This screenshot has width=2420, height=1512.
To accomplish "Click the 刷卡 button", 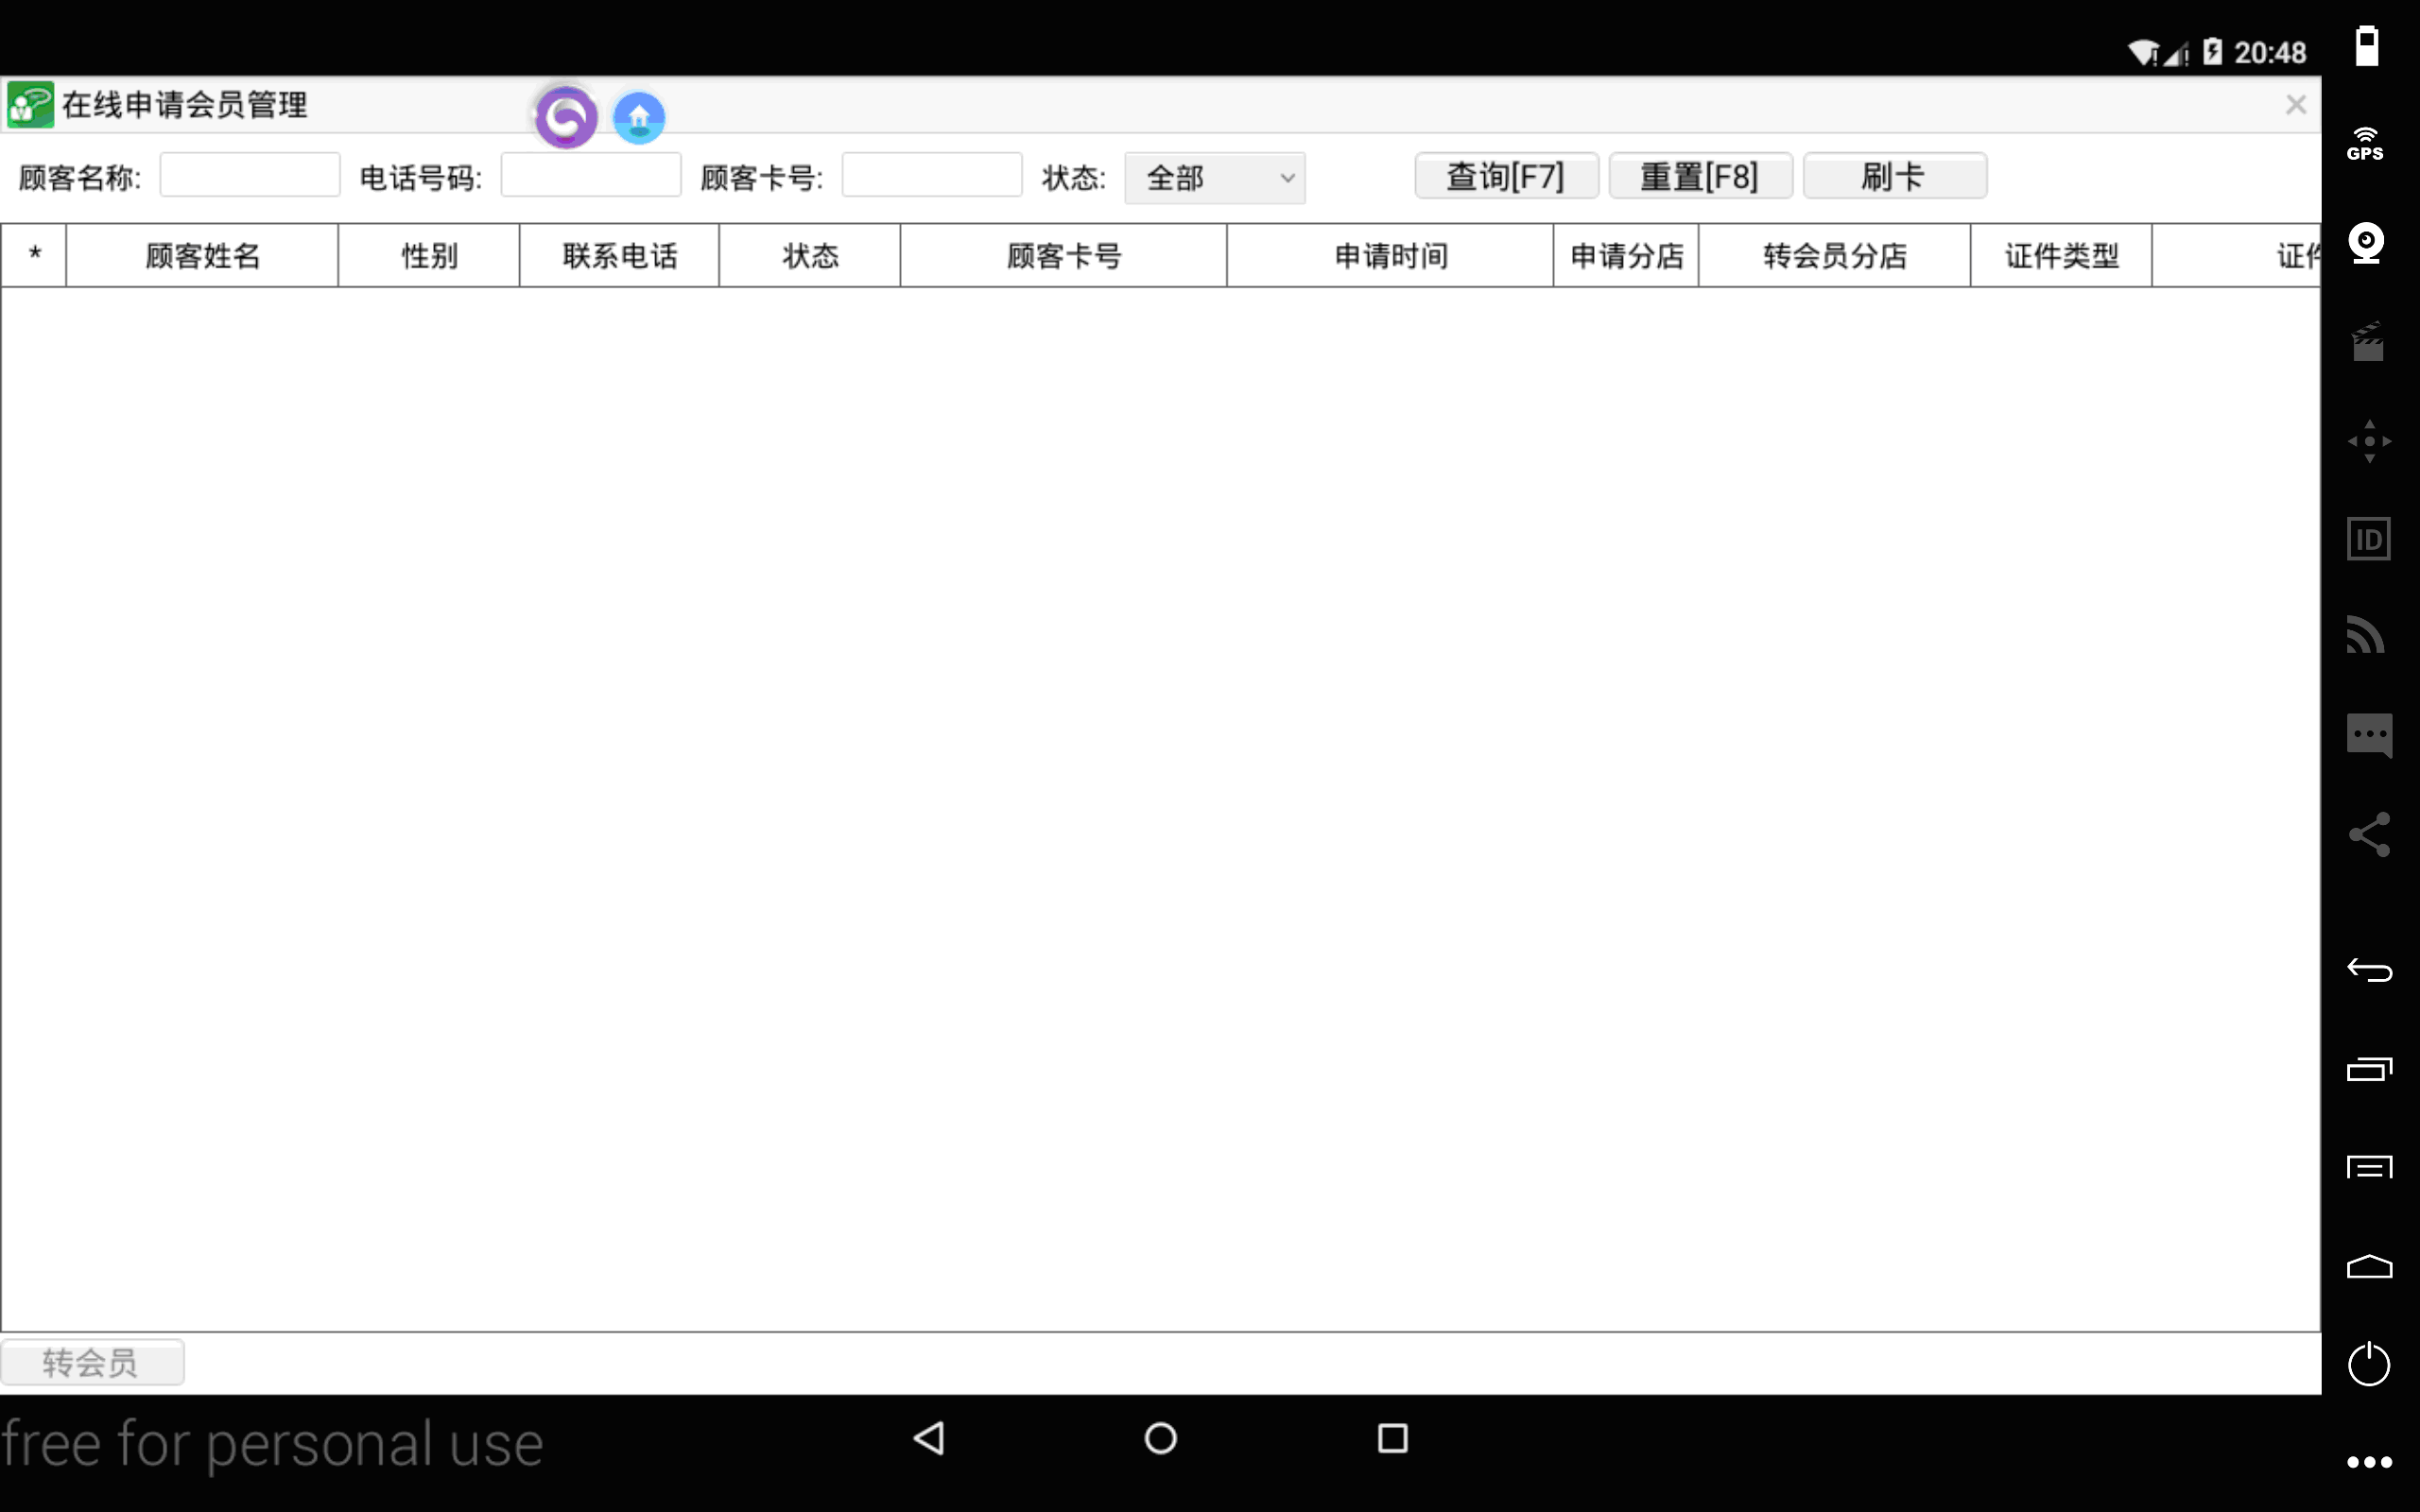I will pos(1894,177).
